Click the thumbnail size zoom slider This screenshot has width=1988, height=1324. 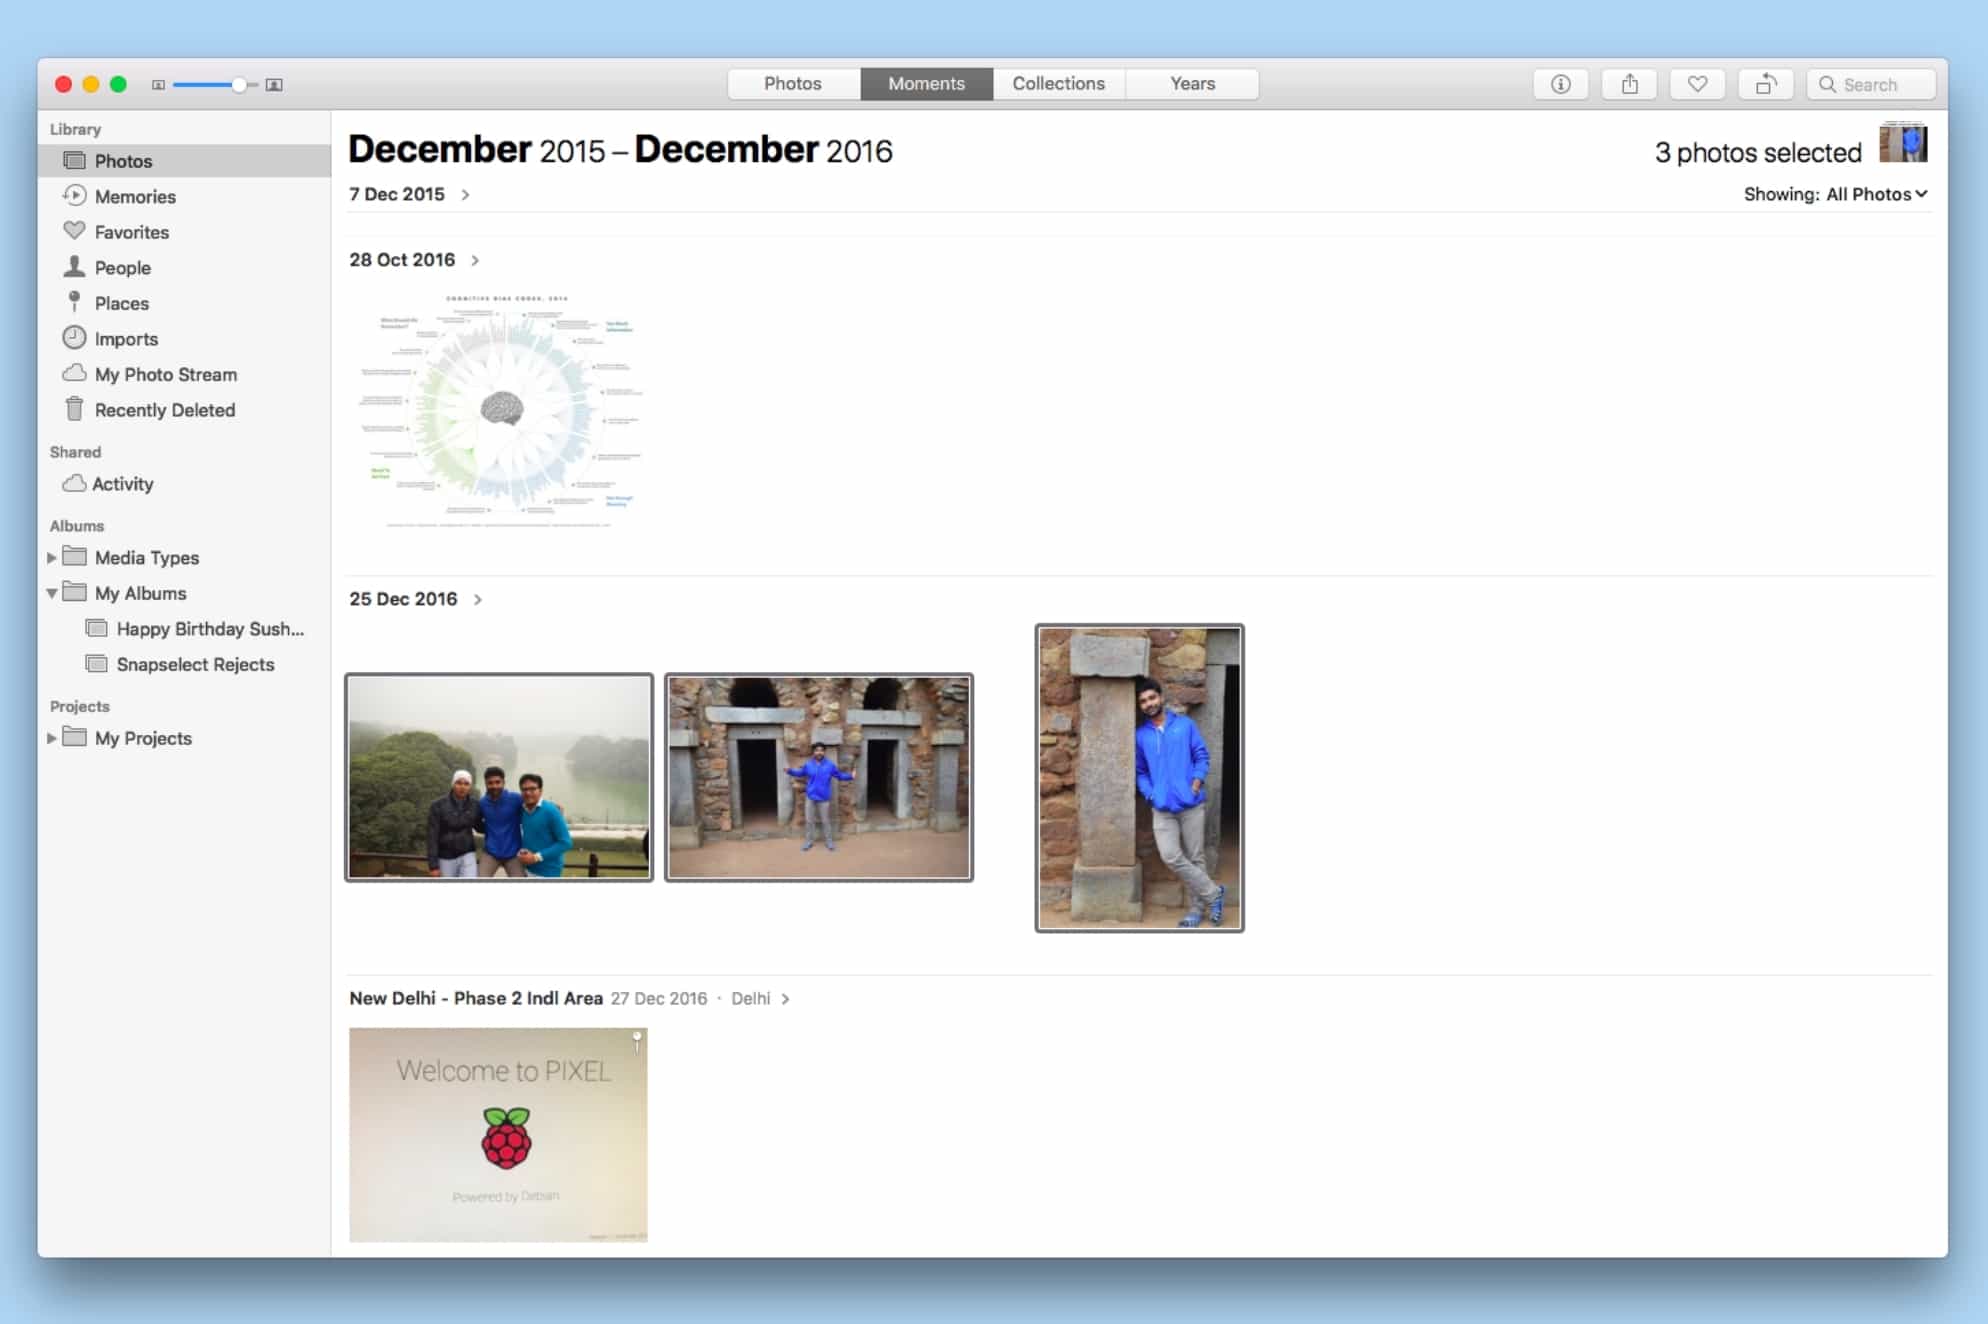[x=239, y=85]
